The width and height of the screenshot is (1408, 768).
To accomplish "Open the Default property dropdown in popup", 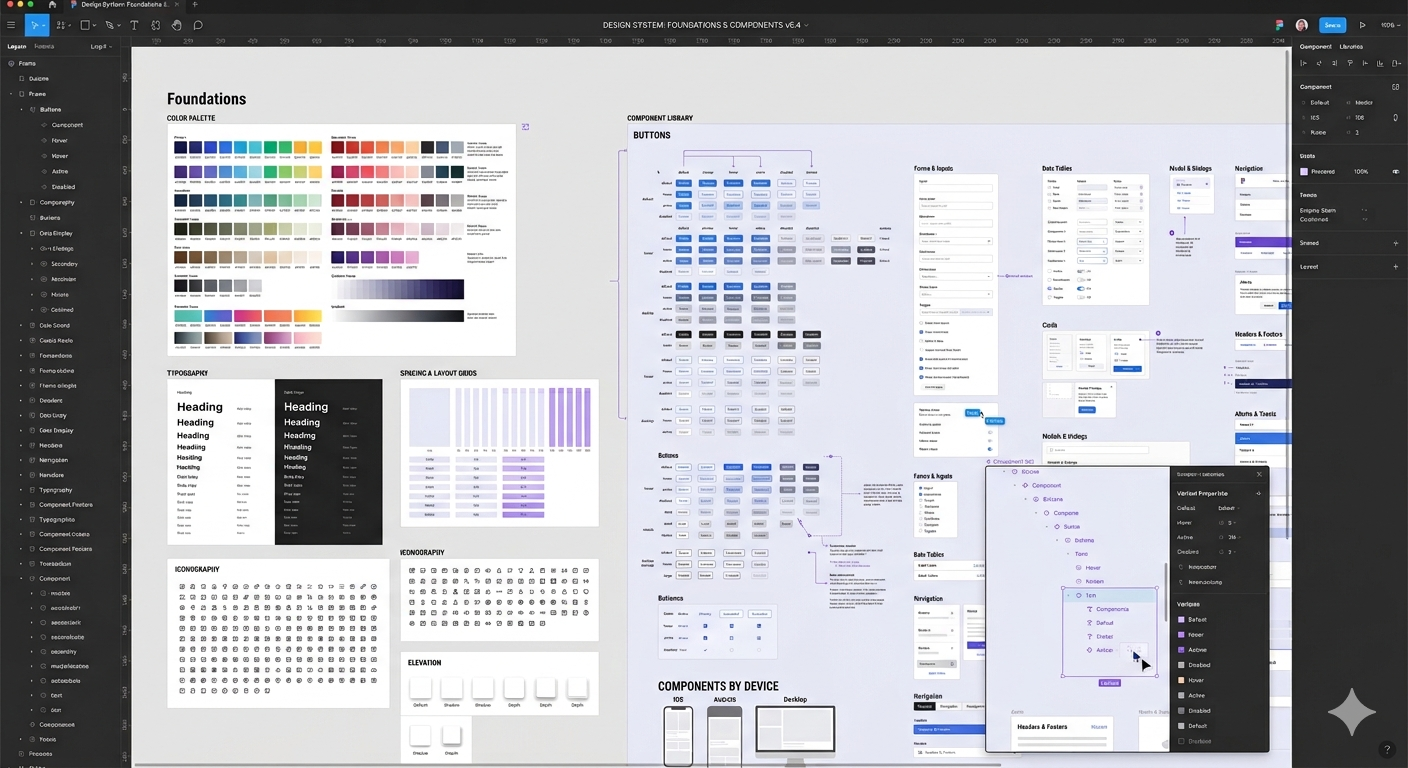I will click(1227, 508).
